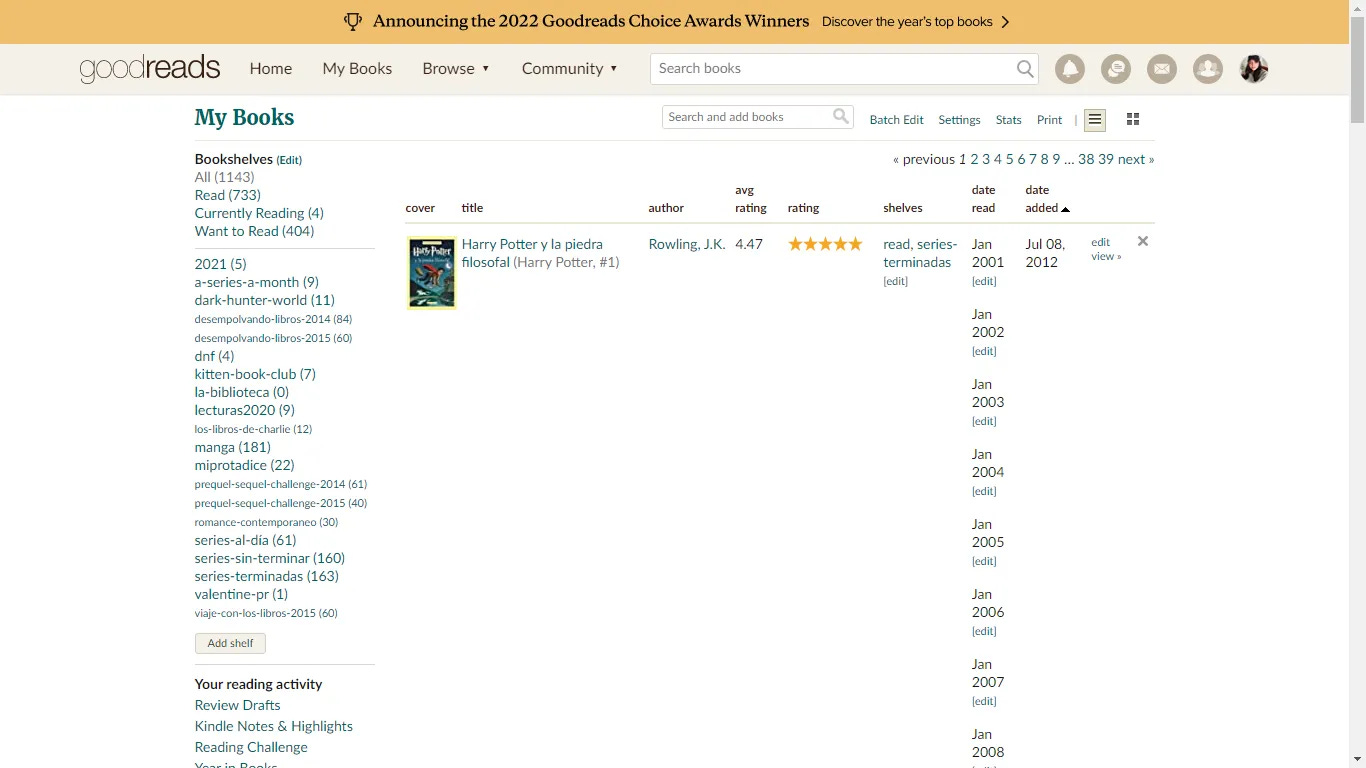The width and height of the screenshot is (1366, 768).
Task: Open the notifications bell icon
Action: click(x=1070, y=69)
